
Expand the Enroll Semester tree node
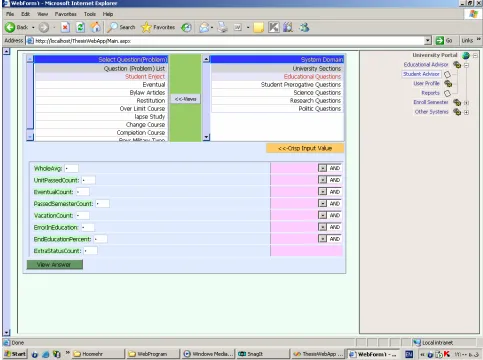pos(466,103)
